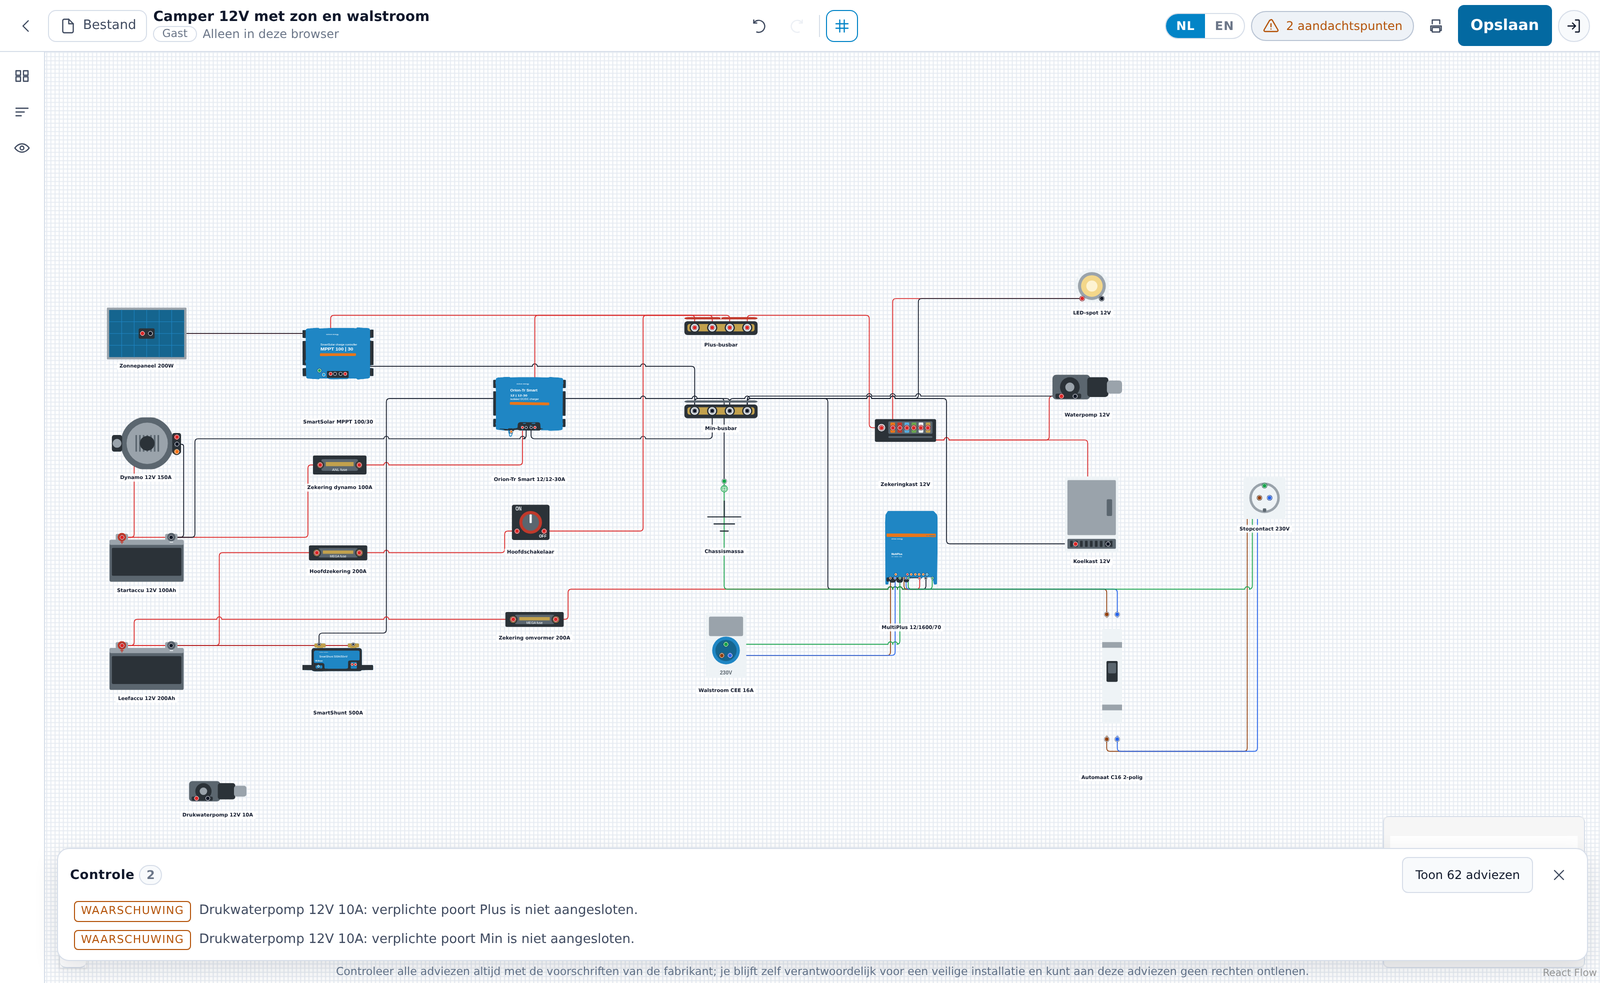This screenshot has width=1600, height=983.
Task: Select the Dynamo 12V 150A alternator
Action: pos(147,443)
